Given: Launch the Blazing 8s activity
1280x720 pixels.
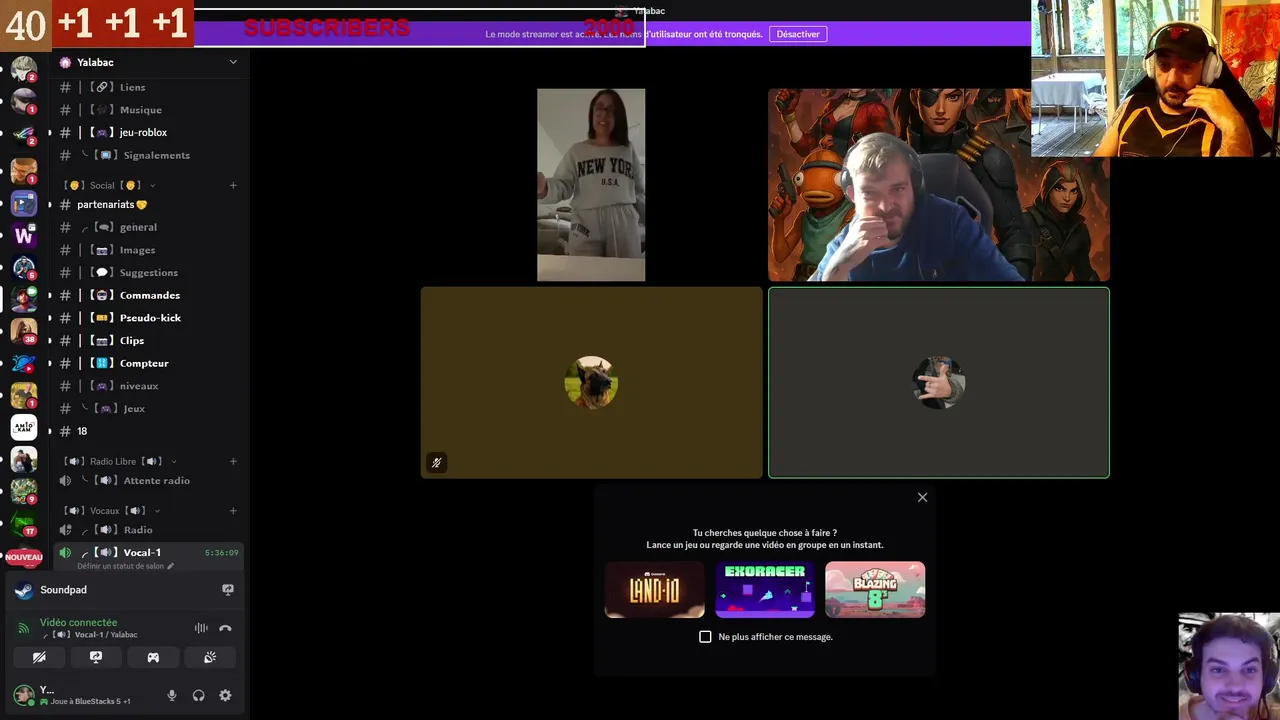Looking at the screenshot, I should (x=875, y=589).
